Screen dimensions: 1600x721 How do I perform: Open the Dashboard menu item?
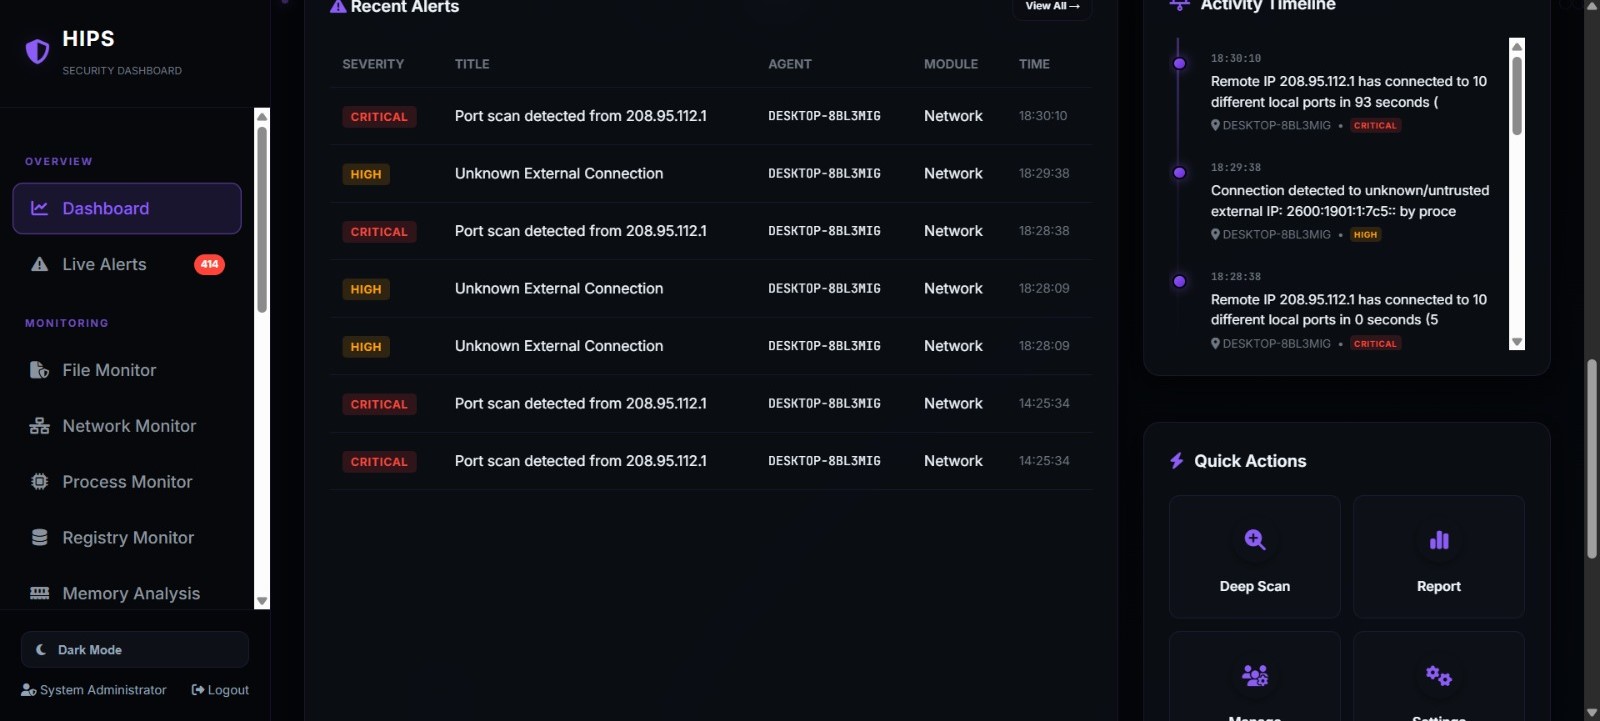coord(127,208)
